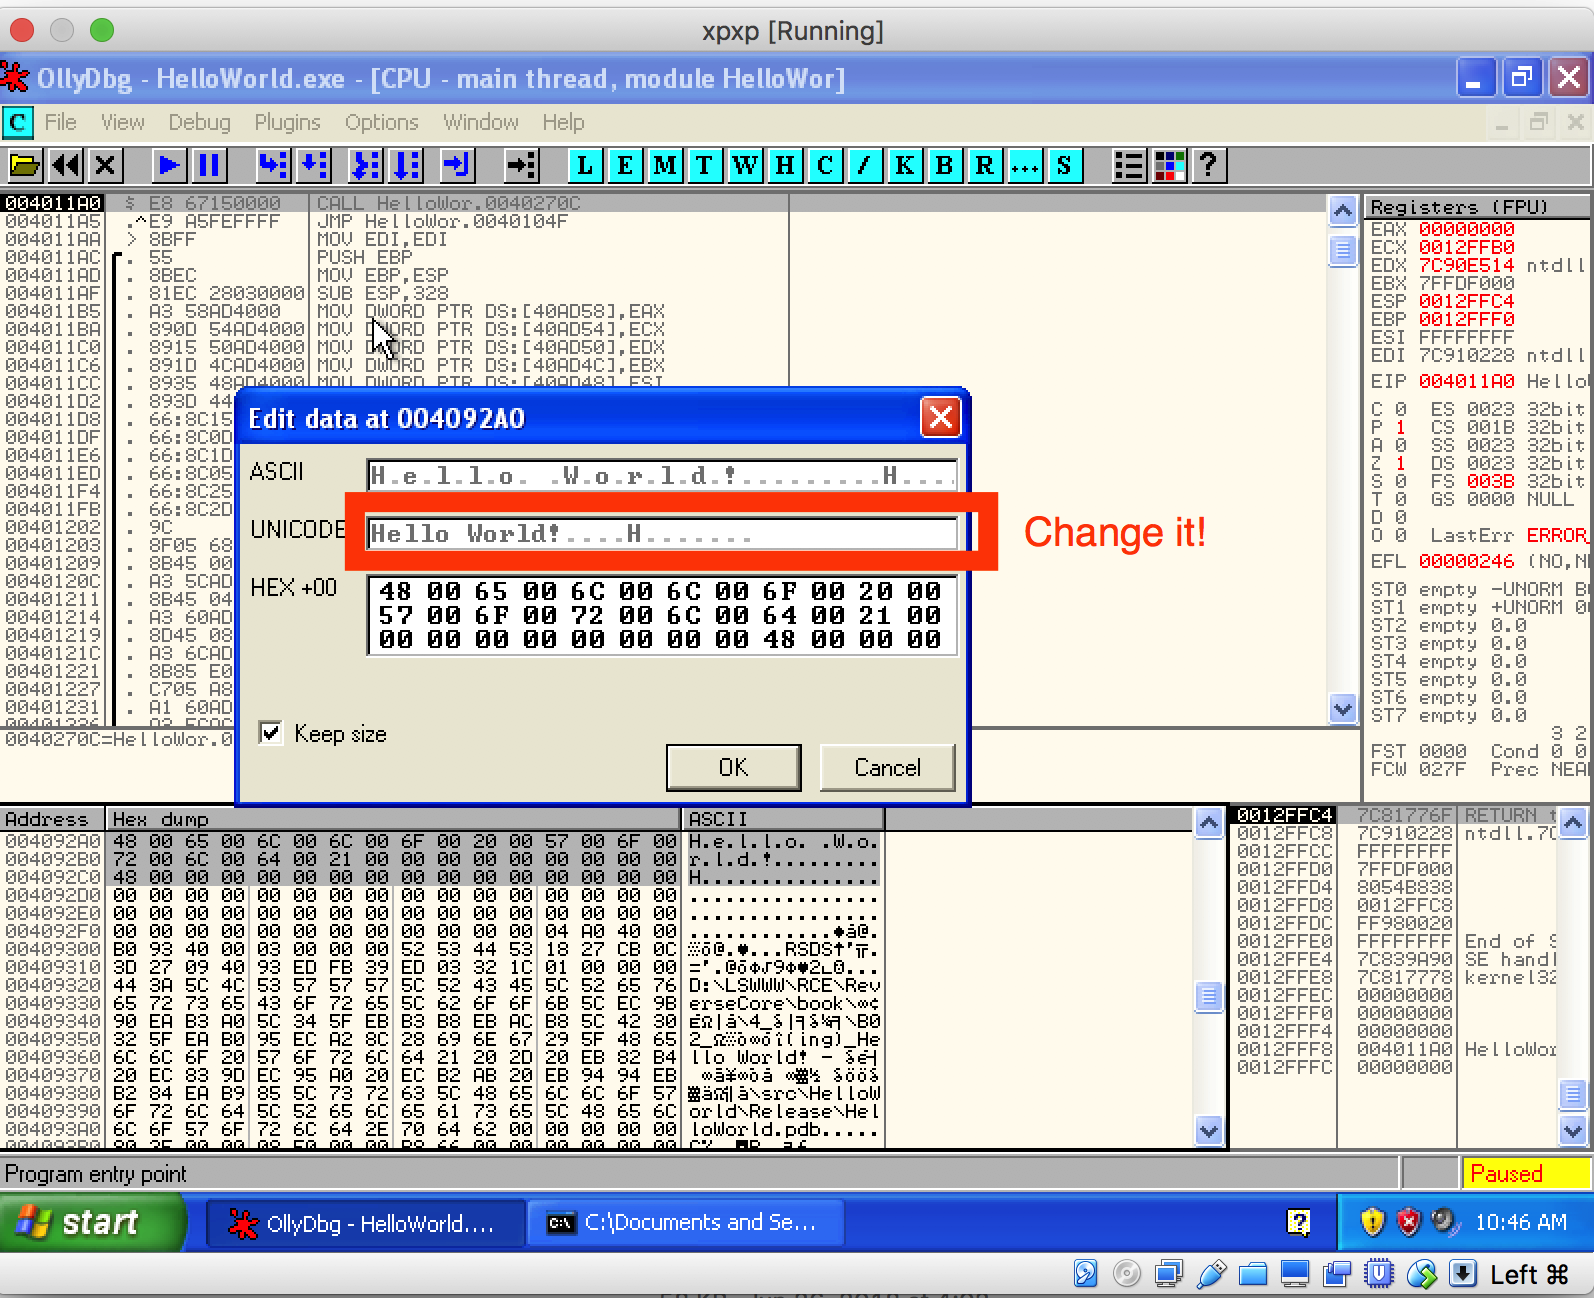Screen dimensions: 1594x1298
Task: Open the Memory map with the M button
Action: point(665,165)
